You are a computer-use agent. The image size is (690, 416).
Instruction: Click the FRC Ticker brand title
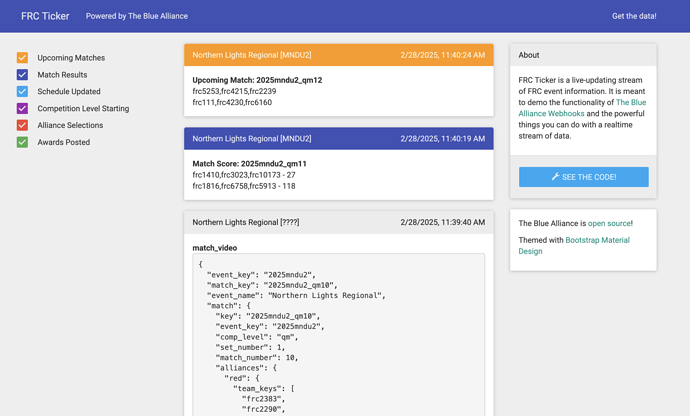(45, 16)
